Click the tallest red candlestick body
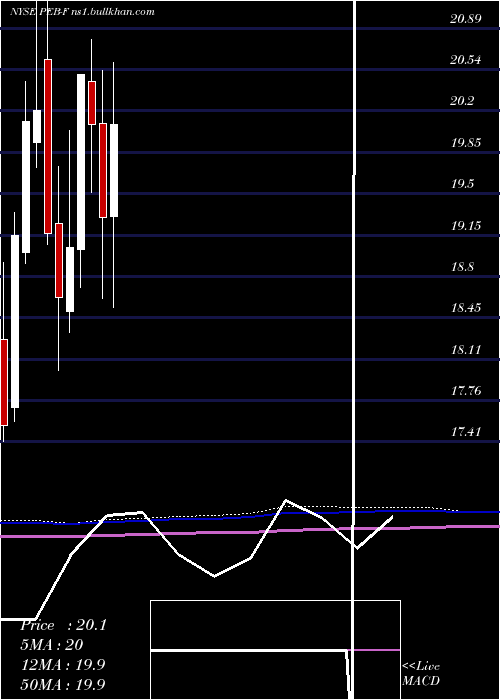Screen dimensions: 500x700 point(48,146)
